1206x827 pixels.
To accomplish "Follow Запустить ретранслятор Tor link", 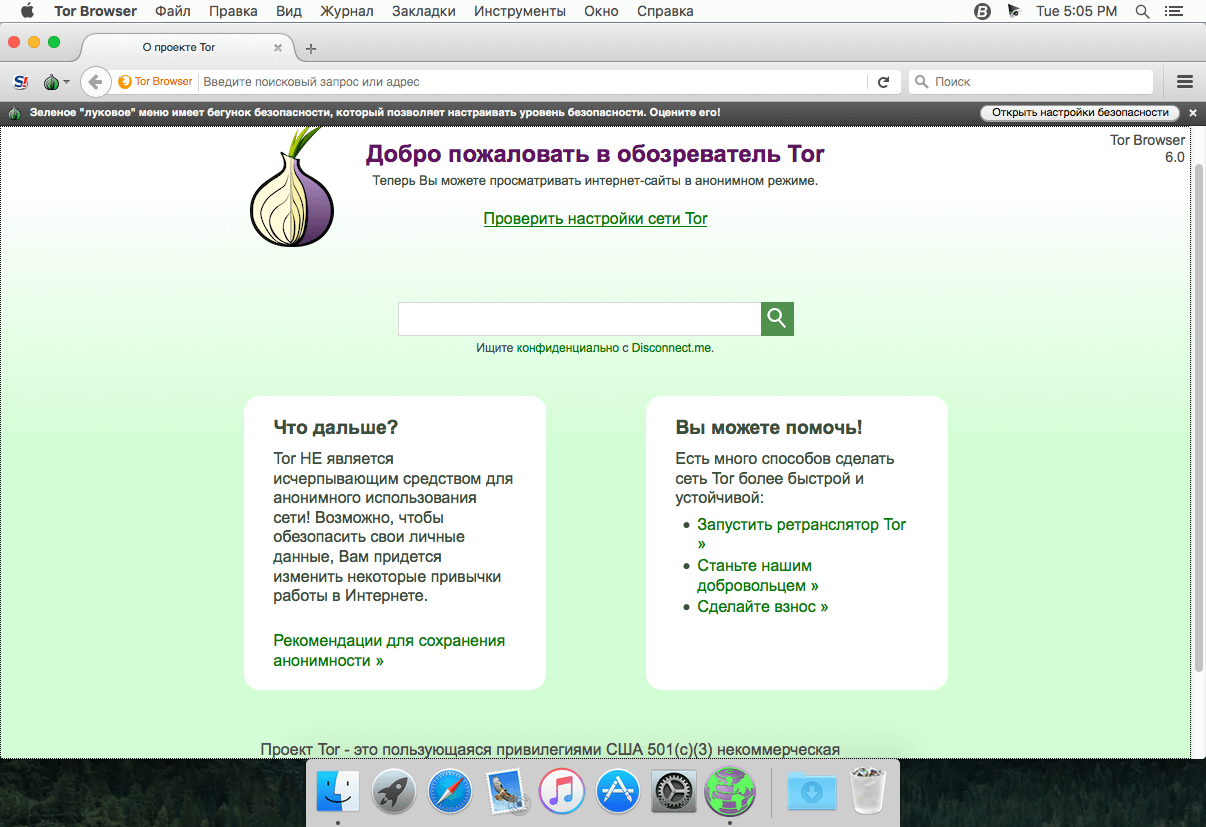I will coord(801,534).
